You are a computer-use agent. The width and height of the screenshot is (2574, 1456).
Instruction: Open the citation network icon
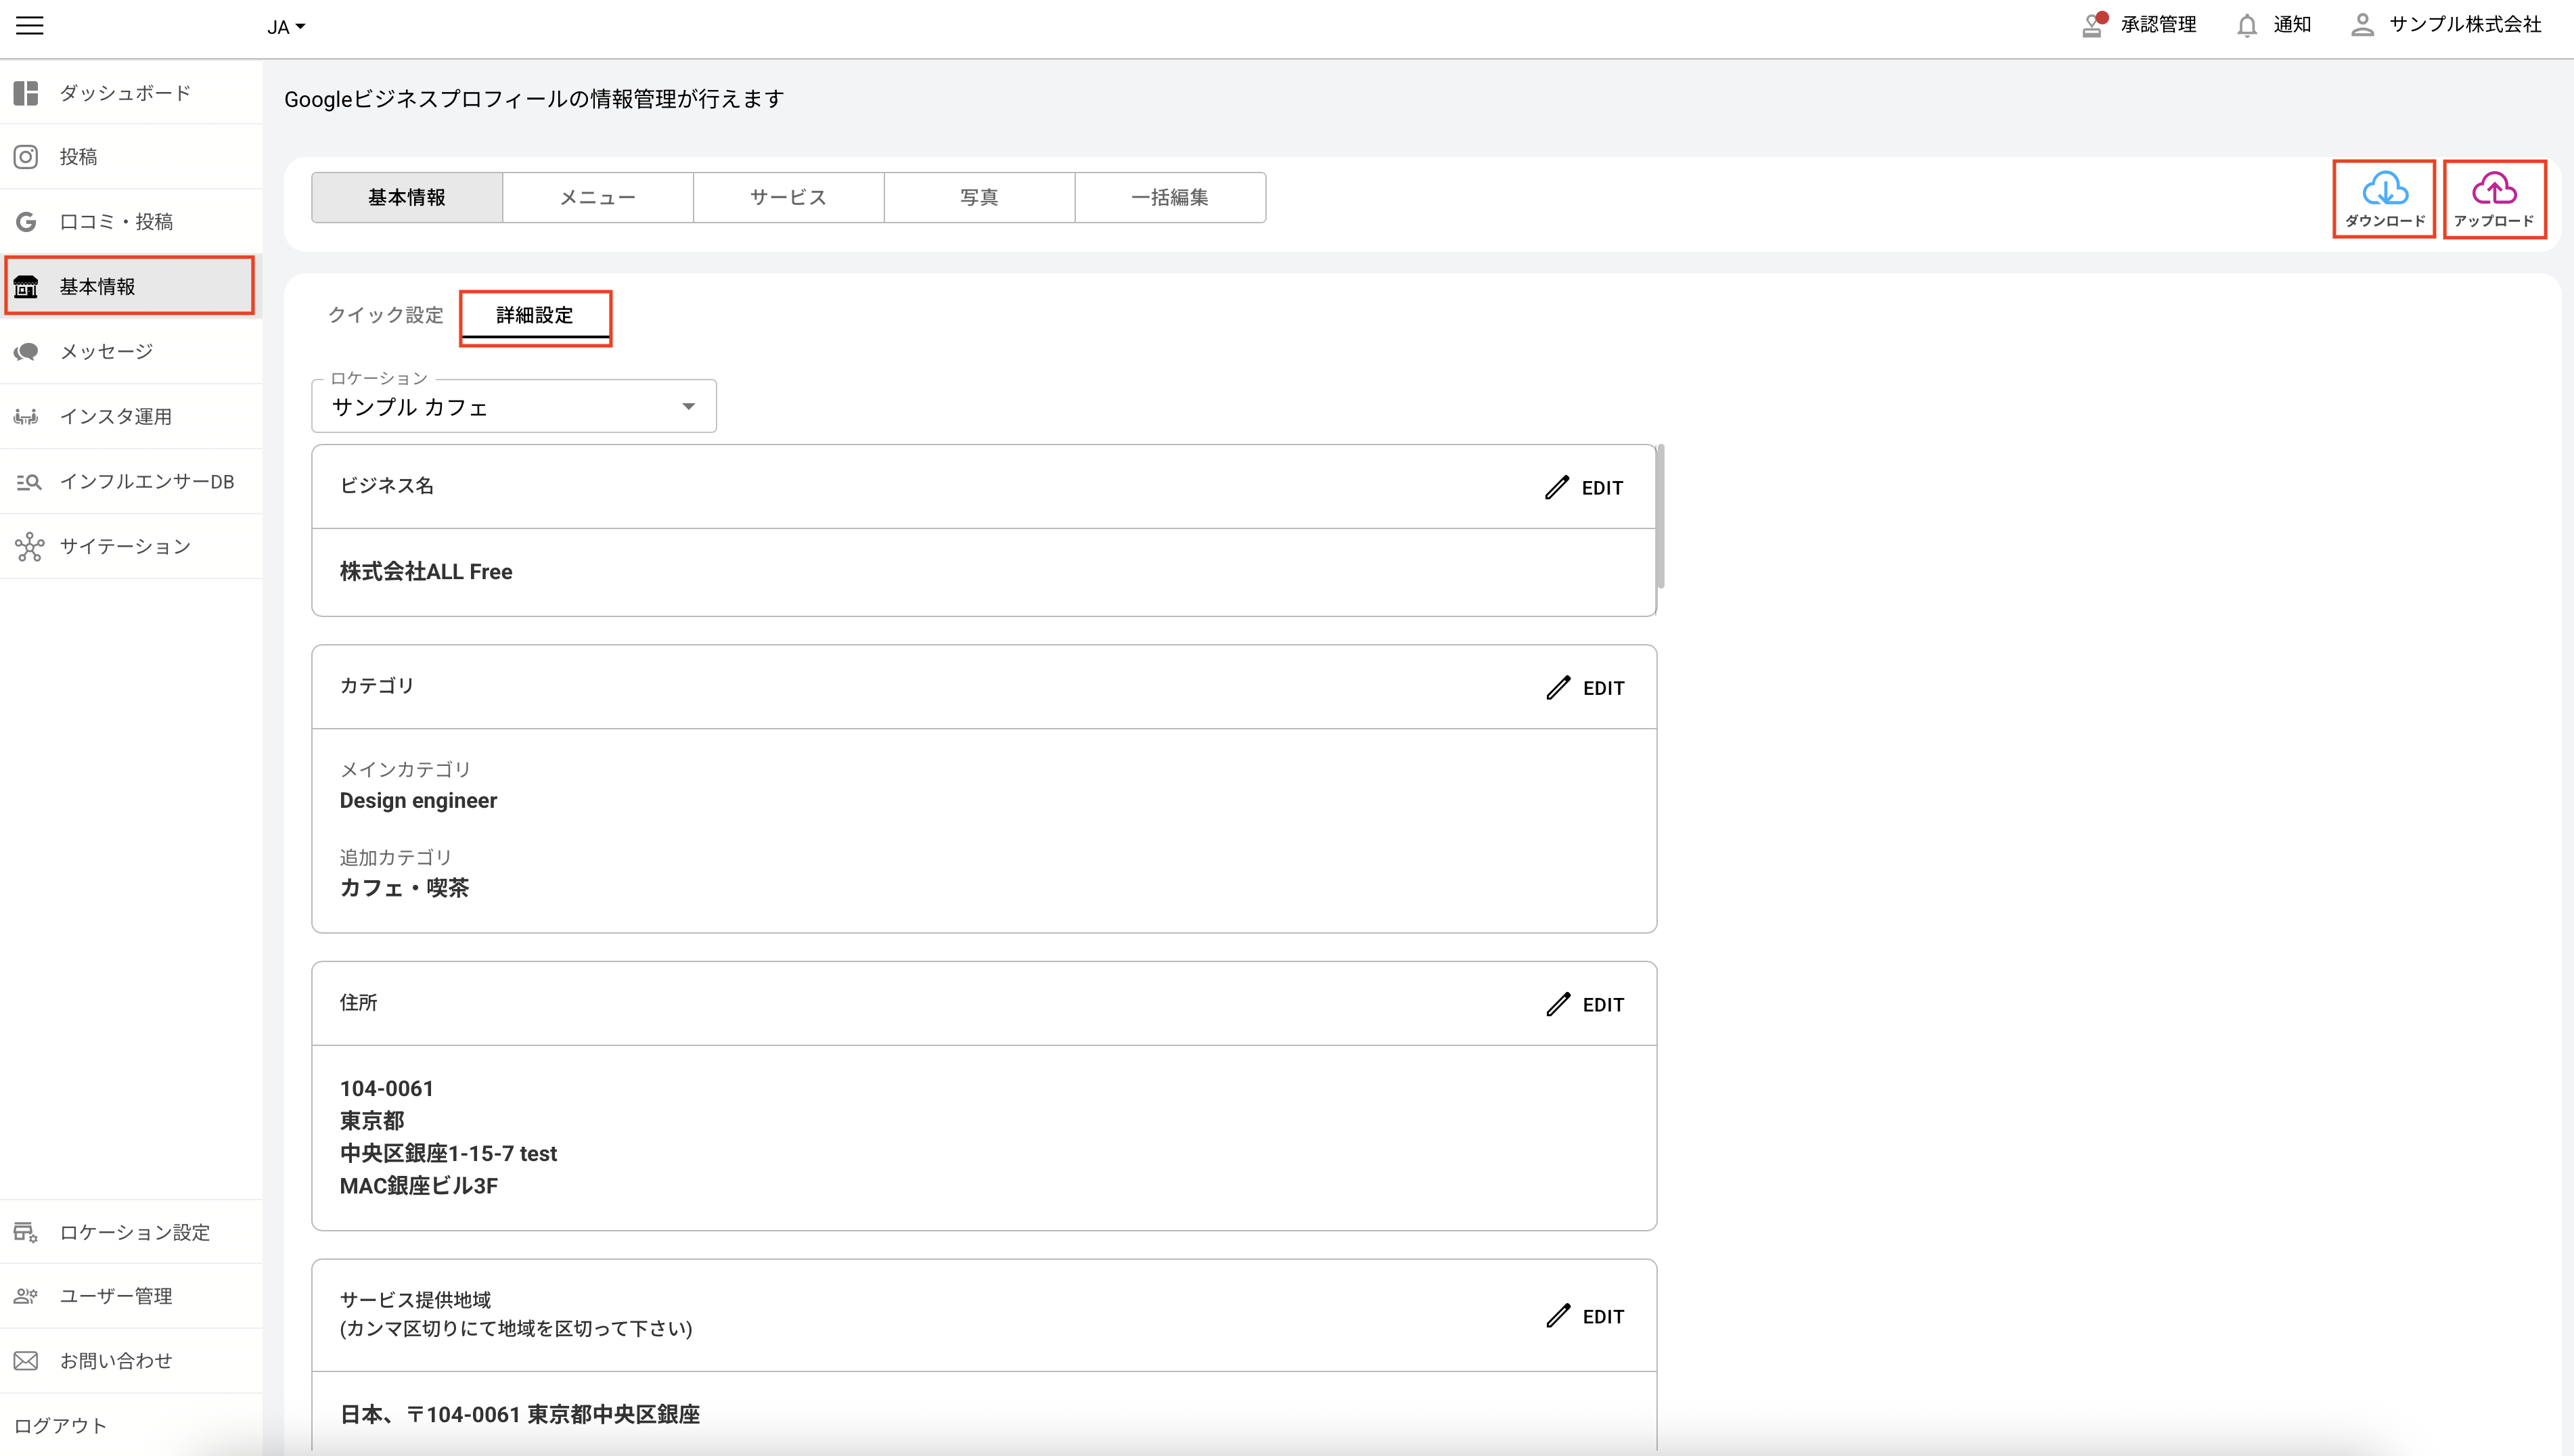29,547
